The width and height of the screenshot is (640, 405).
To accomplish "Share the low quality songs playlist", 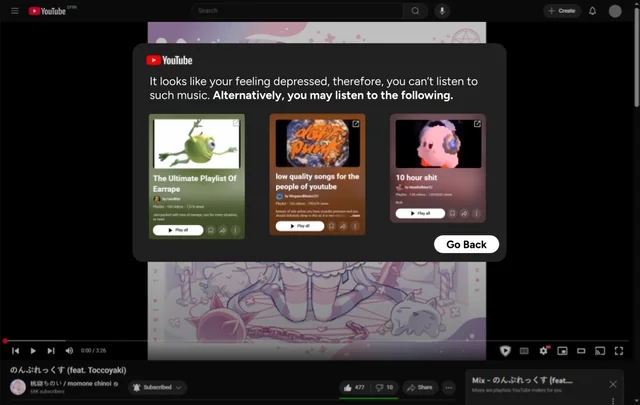I will 343,226.
